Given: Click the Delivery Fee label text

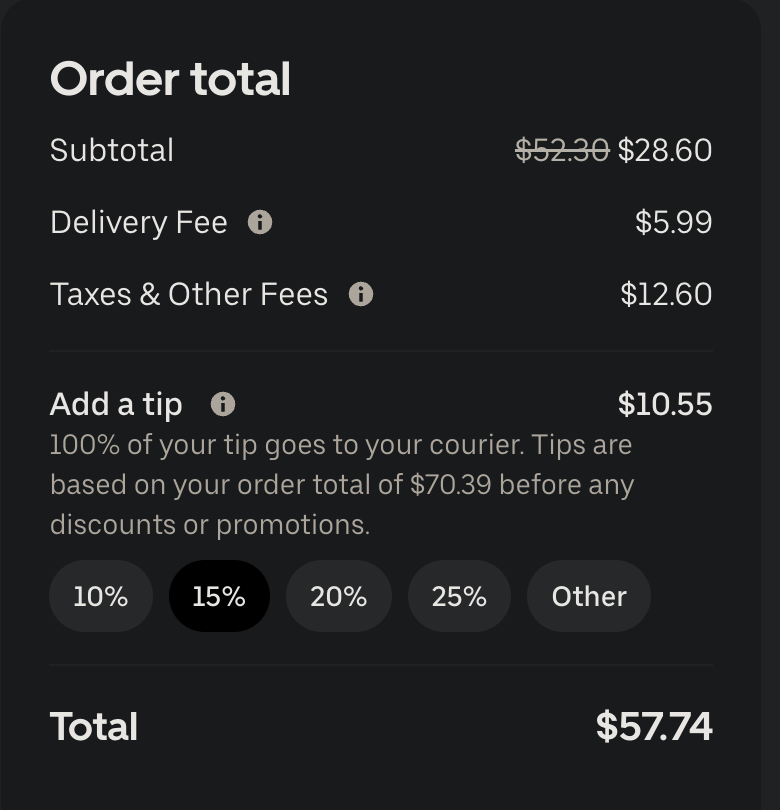Looking at the screenshot, I should 139,223.
